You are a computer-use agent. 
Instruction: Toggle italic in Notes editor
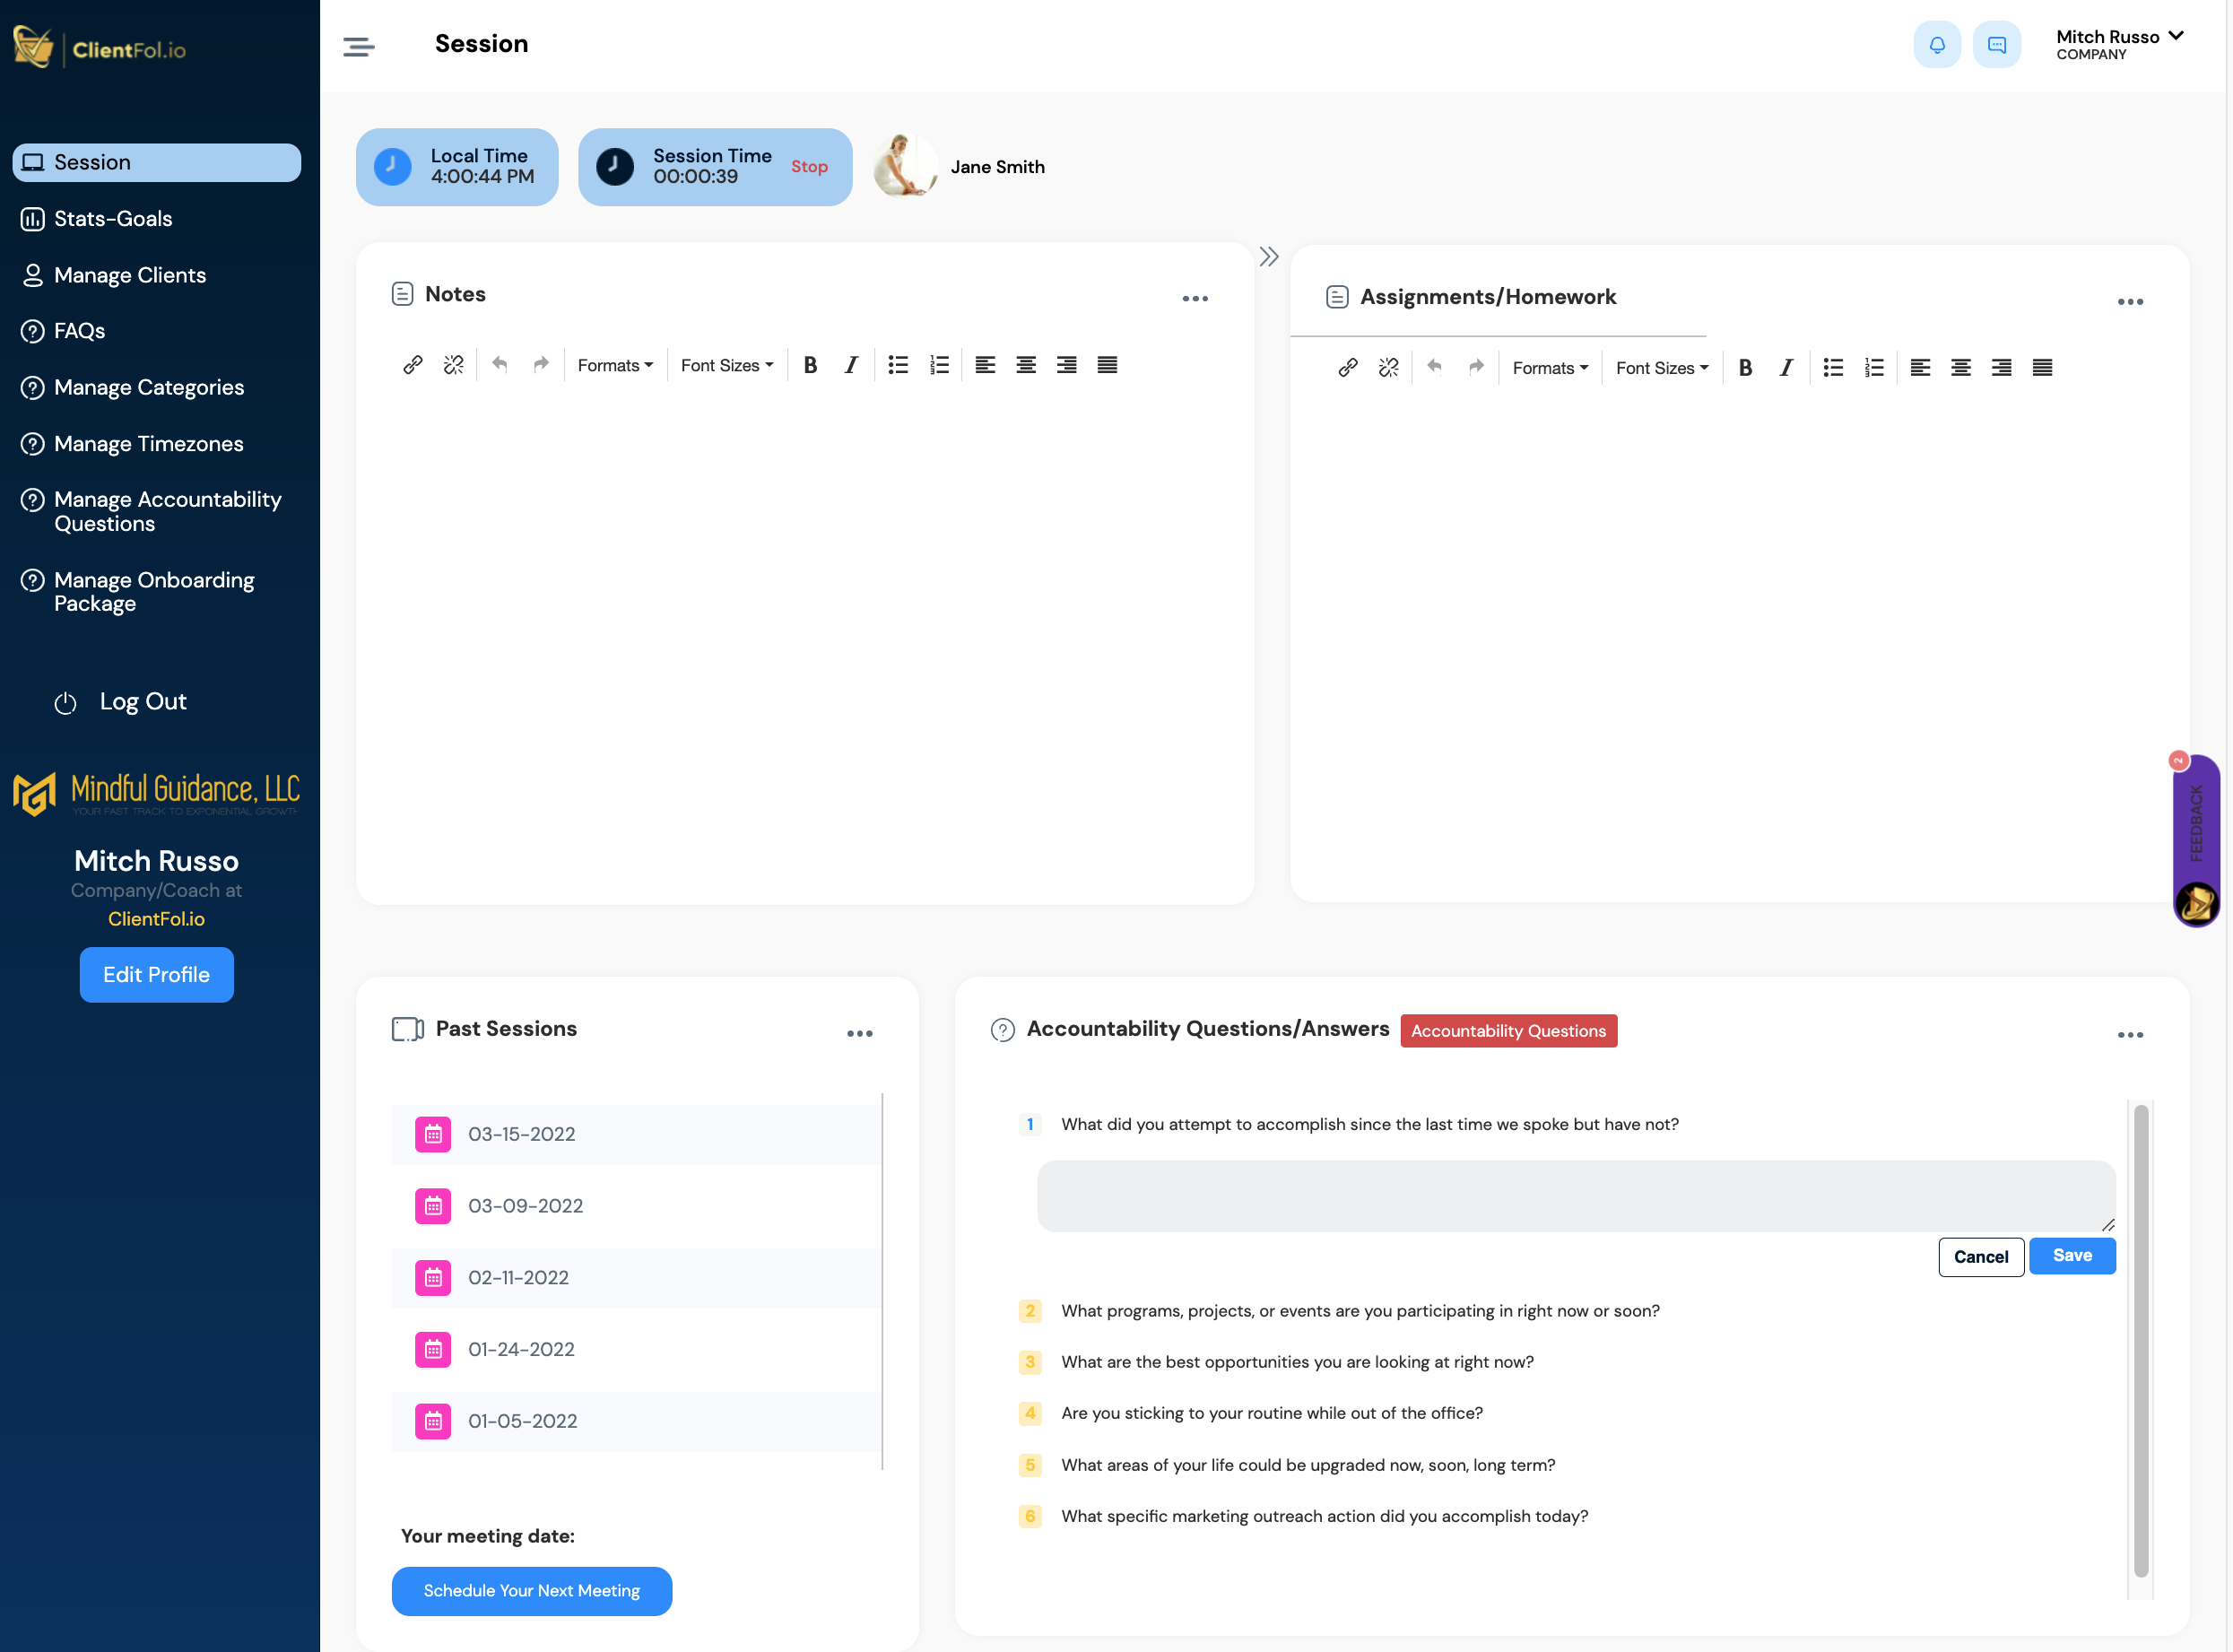click(850, 365)
